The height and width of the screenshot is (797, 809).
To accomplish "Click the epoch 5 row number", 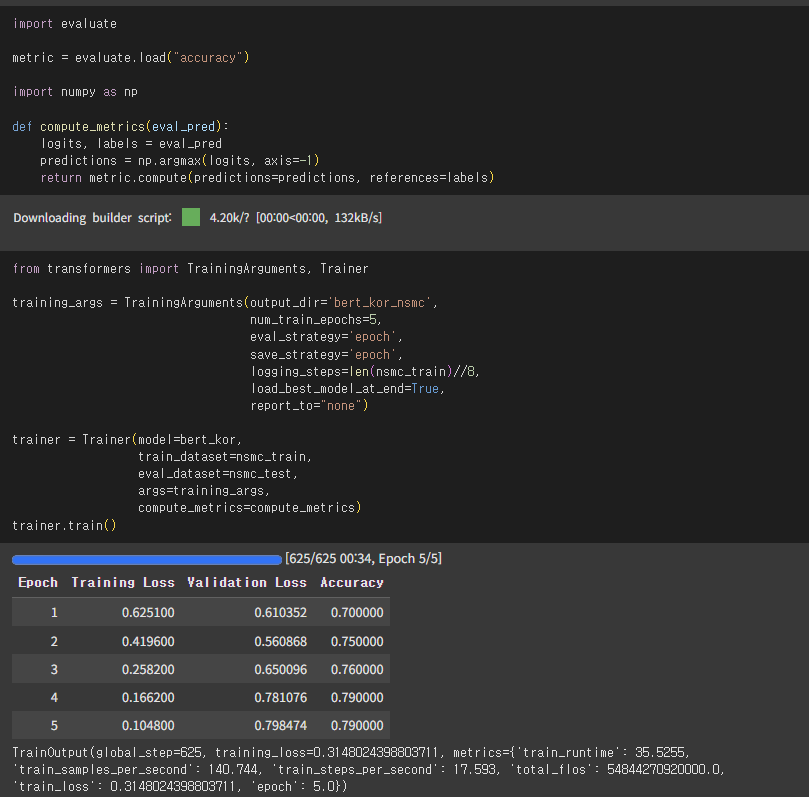I will click(x=54, y=725).
